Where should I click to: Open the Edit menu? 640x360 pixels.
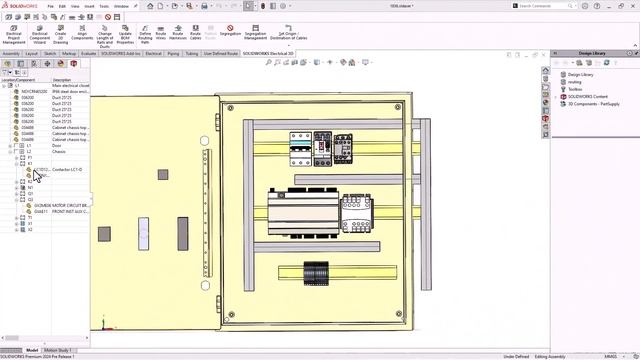pos(62,6)
